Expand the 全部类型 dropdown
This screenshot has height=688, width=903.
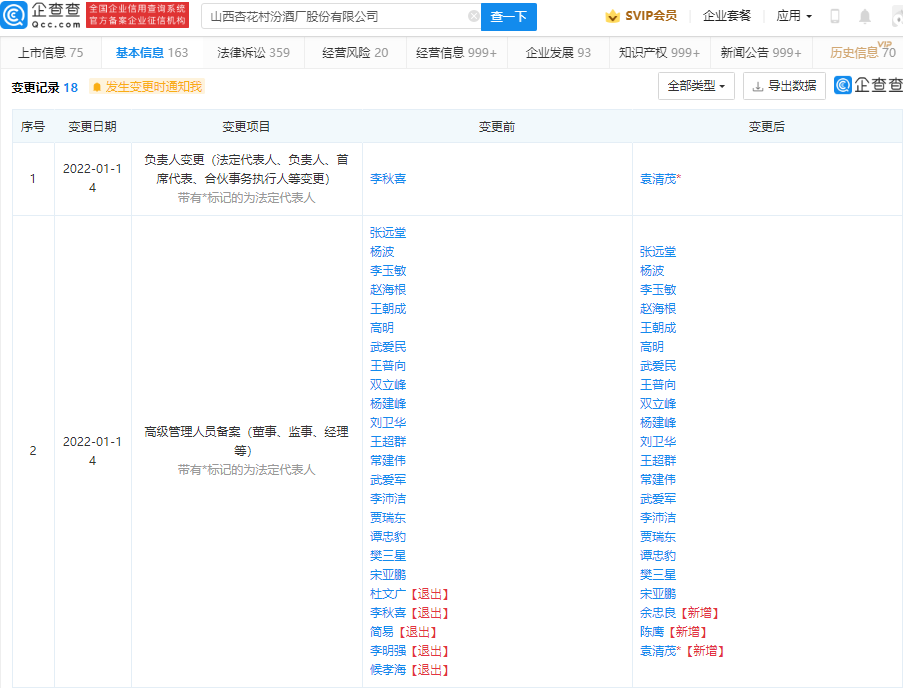tap(696, 86)
